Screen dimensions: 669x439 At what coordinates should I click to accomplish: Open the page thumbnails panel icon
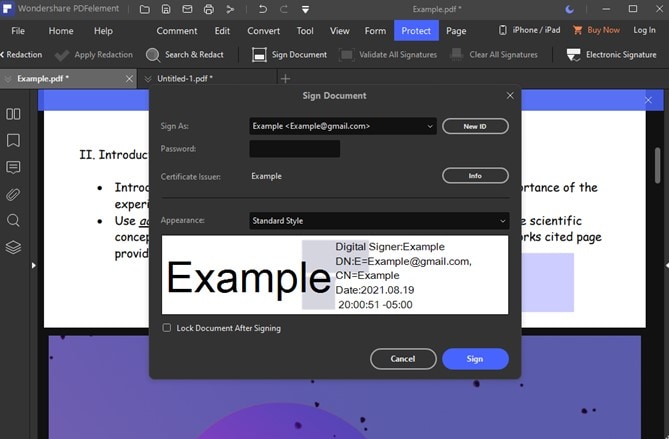(x=13, y=114)
